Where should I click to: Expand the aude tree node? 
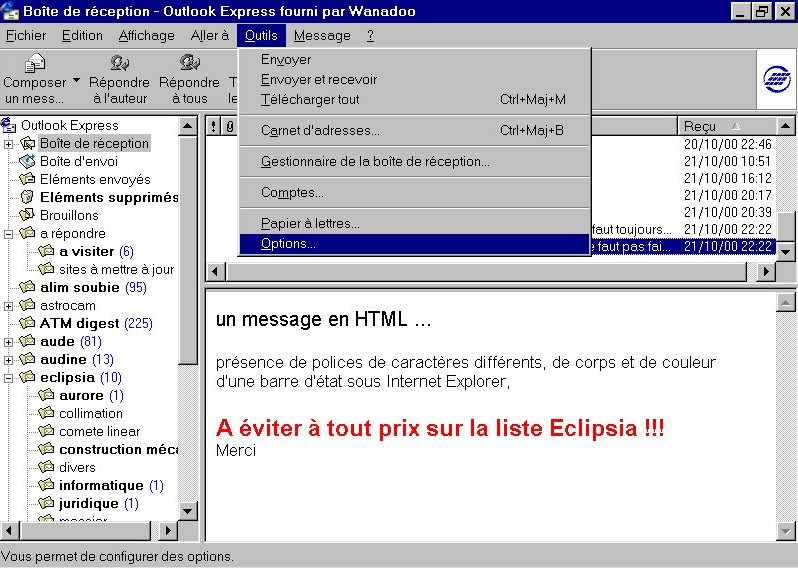click(x=9, y=342)
